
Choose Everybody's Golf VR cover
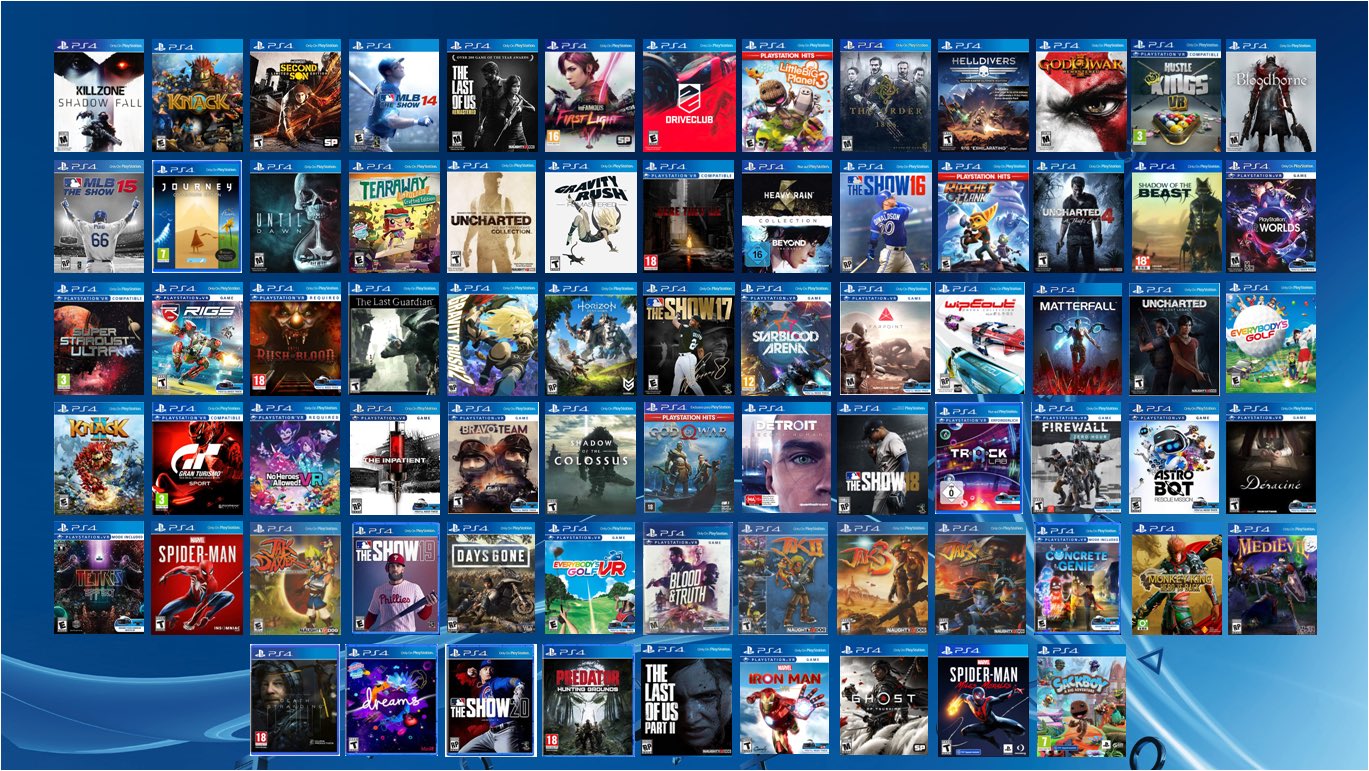590,578
